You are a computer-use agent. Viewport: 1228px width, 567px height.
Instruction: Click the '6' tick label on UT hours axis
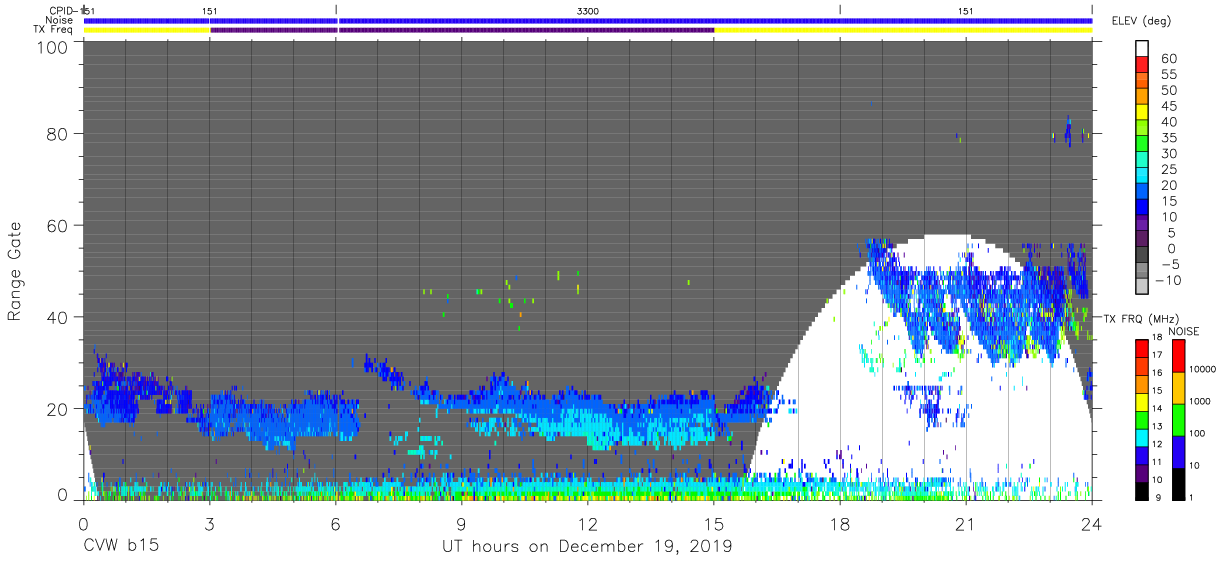pos(336,523)
